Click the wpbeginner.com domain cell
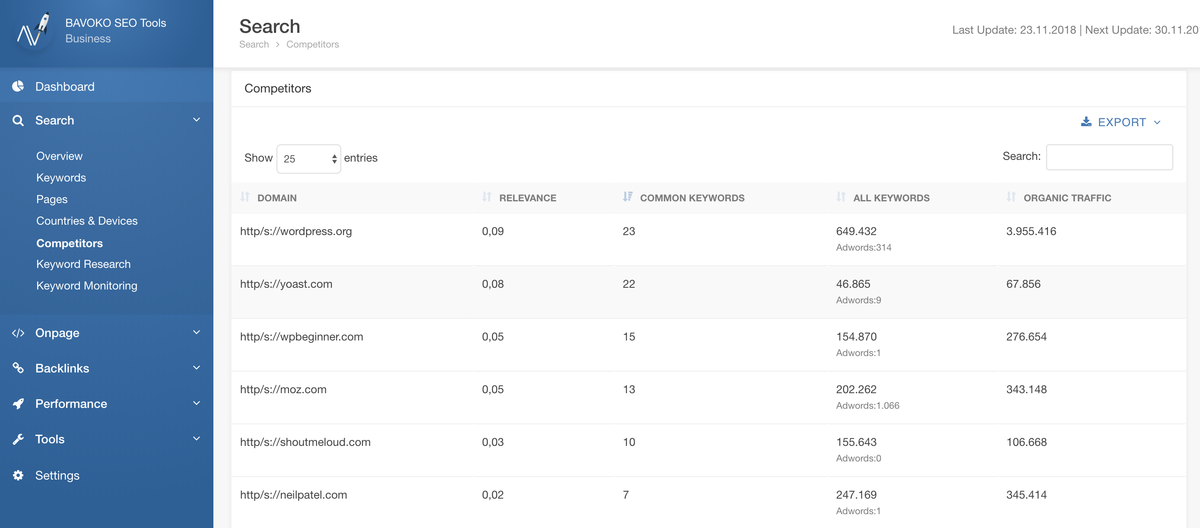The image size is (1200, 528). click(301, 337)
